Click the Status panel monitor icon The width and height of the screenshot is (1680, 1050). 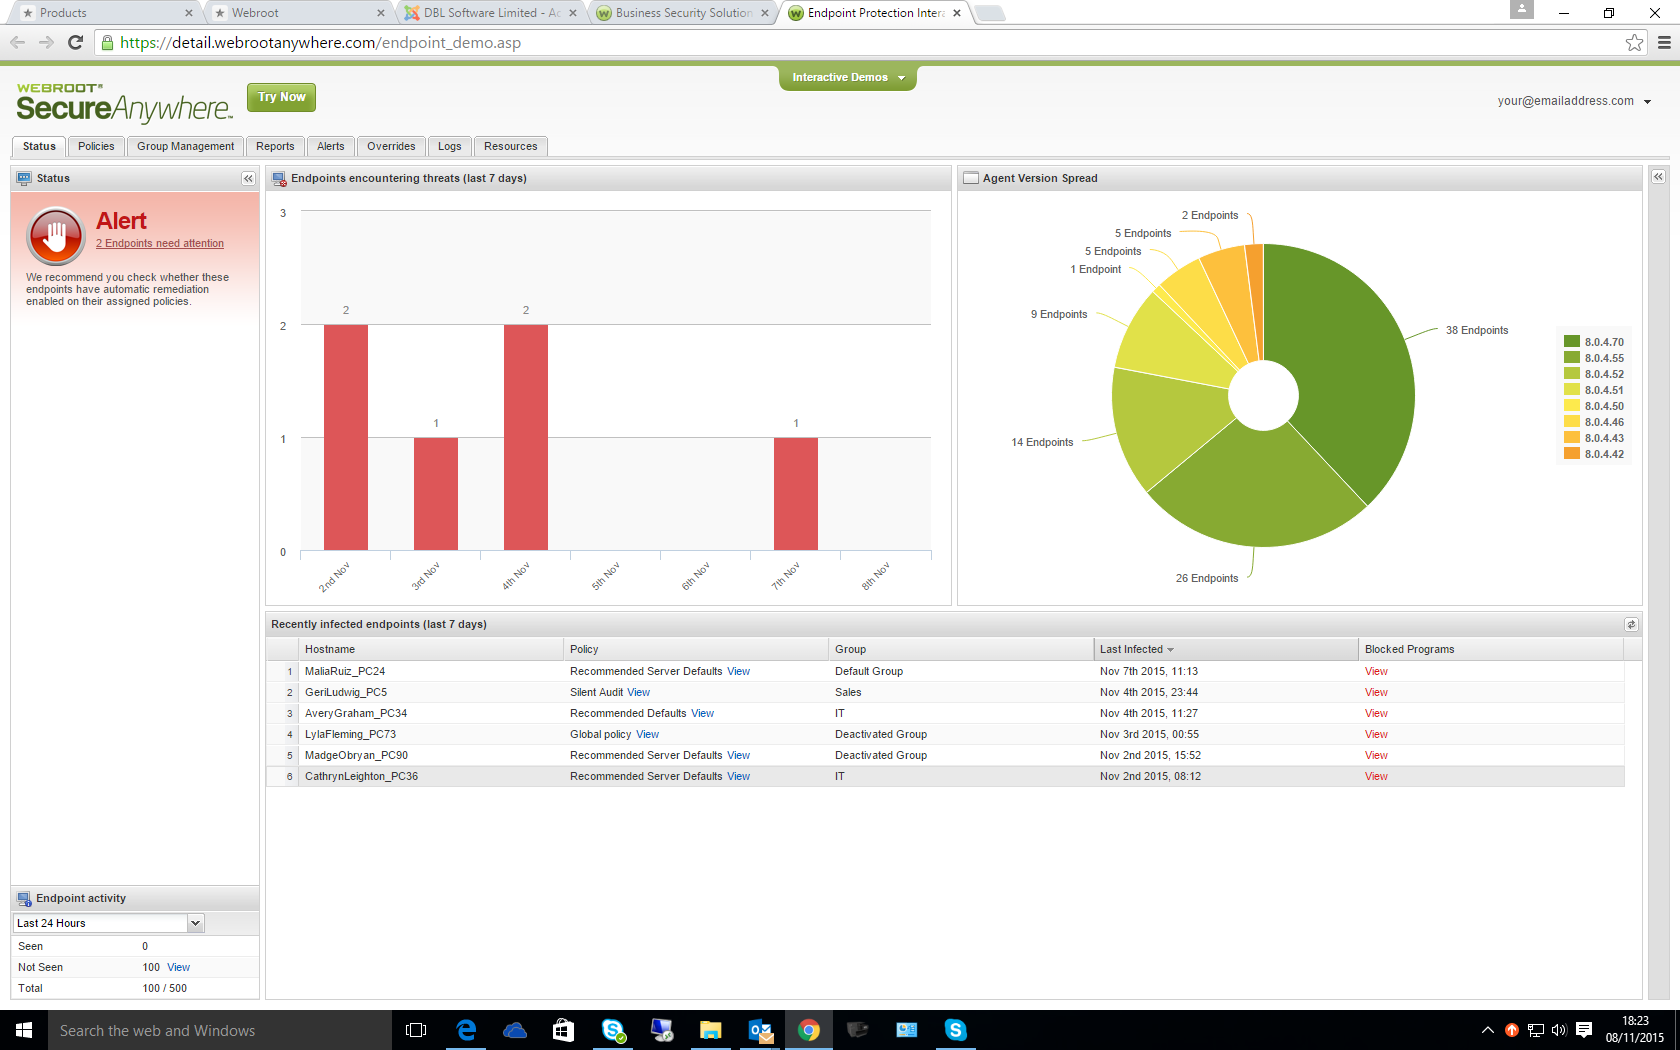point(24,179)
